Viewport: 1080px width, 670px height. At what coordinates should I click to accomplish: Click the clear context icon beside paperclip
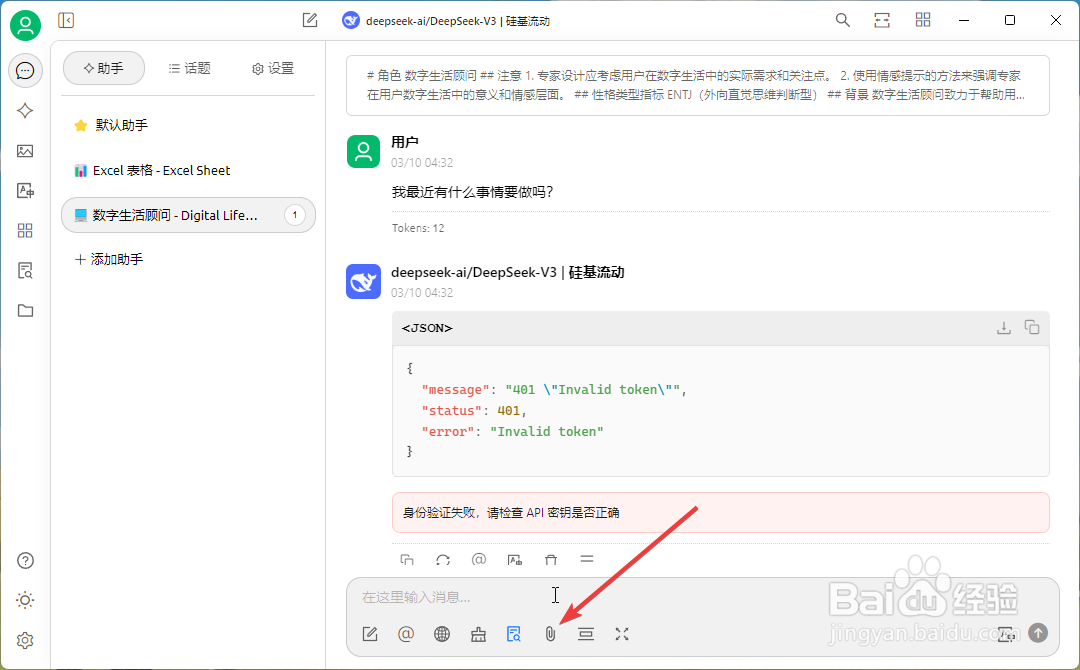coord(586,634)
